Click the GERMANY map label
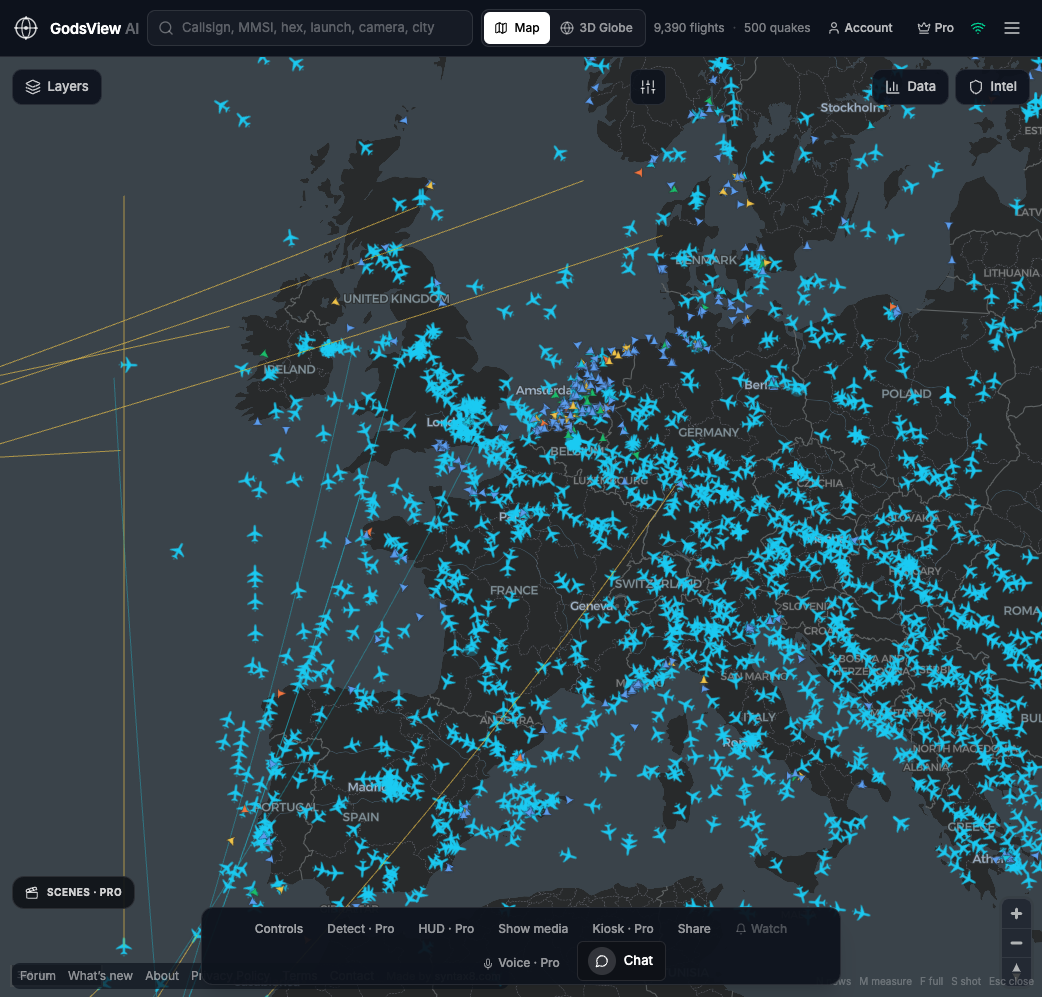This screenshot has width=1042, height=997. coord(708,433)
